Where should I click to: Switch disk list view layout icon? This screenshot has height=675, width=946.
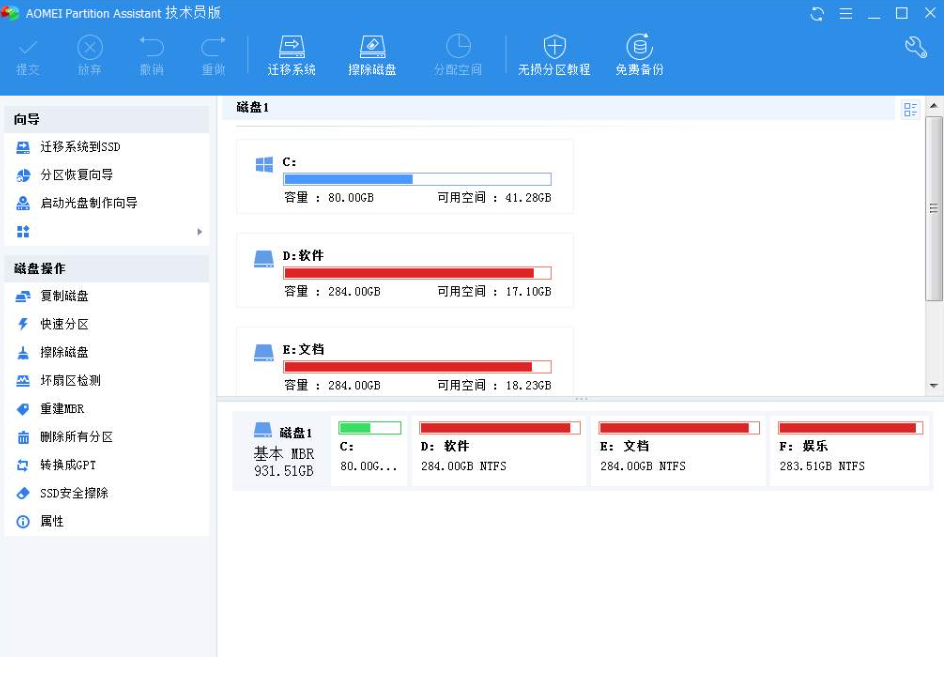(910, 110)
